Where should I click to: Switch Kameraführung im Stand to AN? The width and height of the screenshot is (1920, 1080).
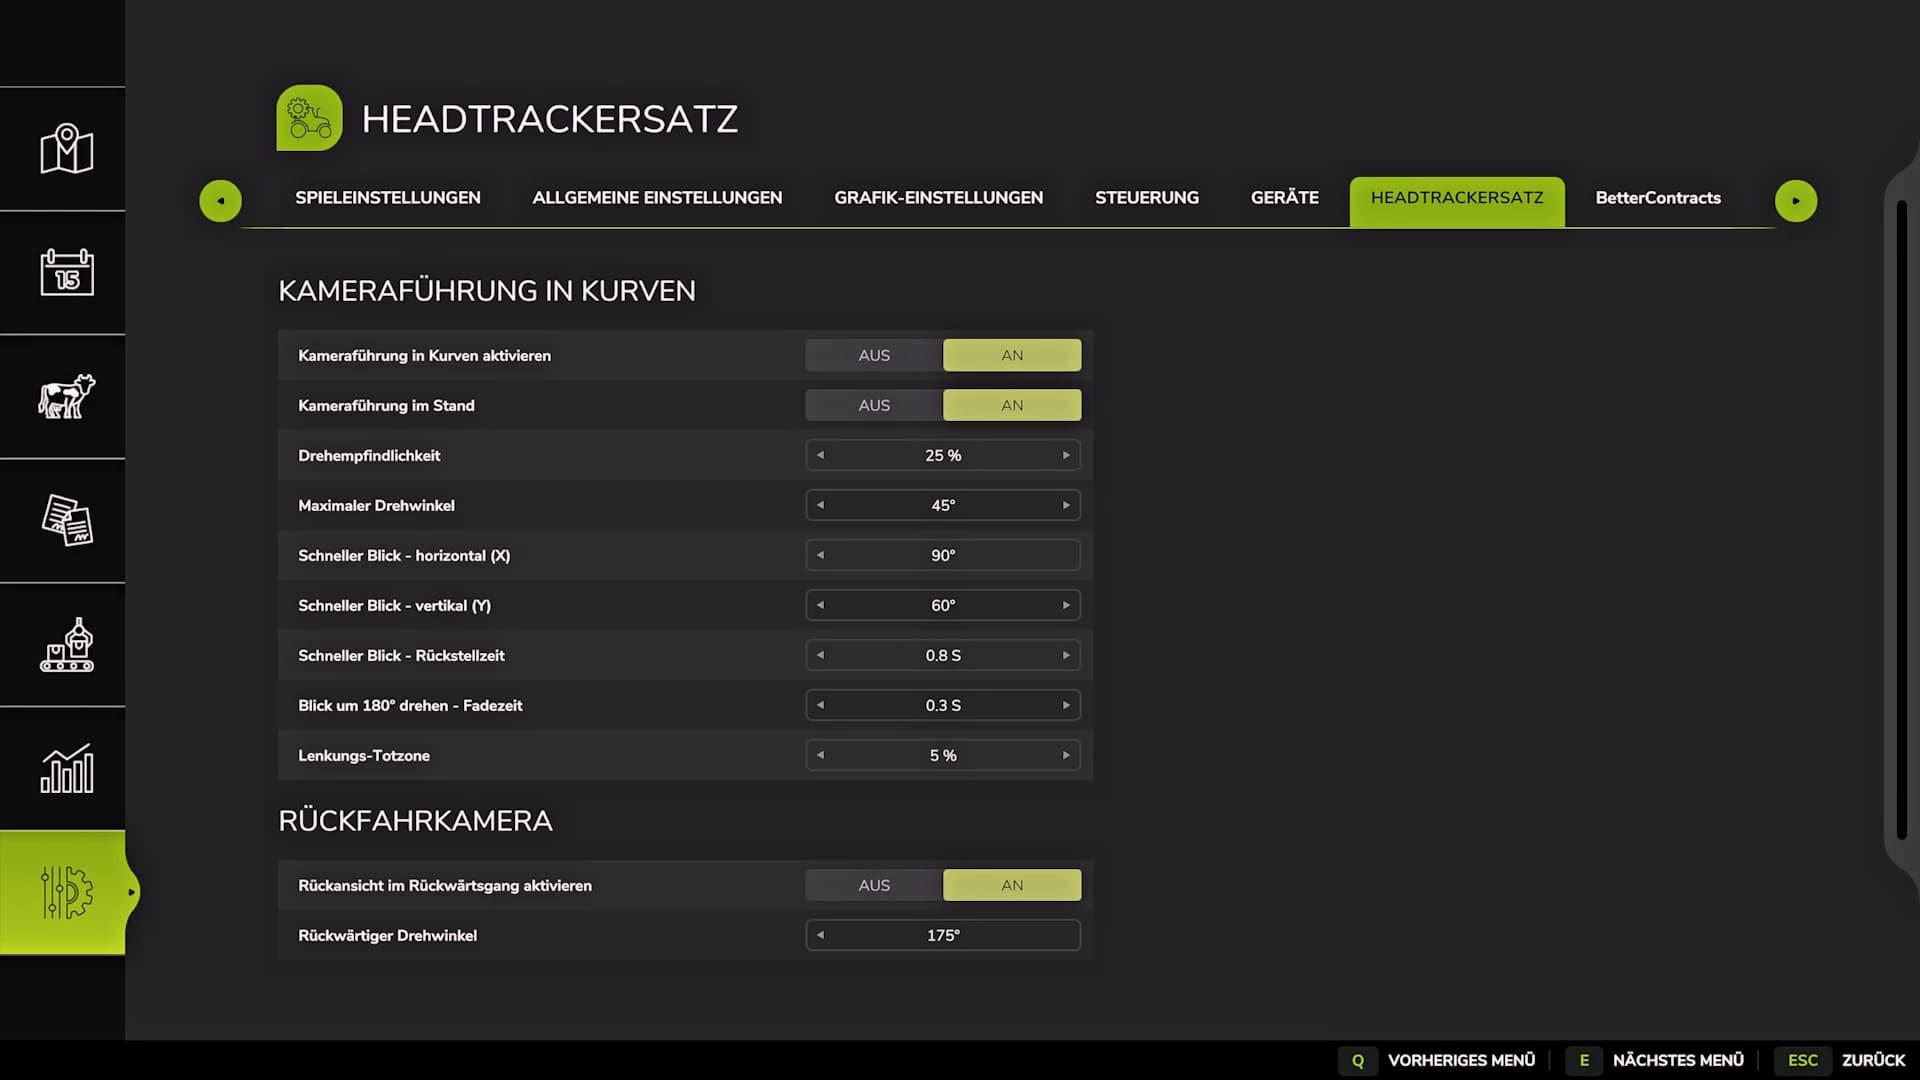1012,405
